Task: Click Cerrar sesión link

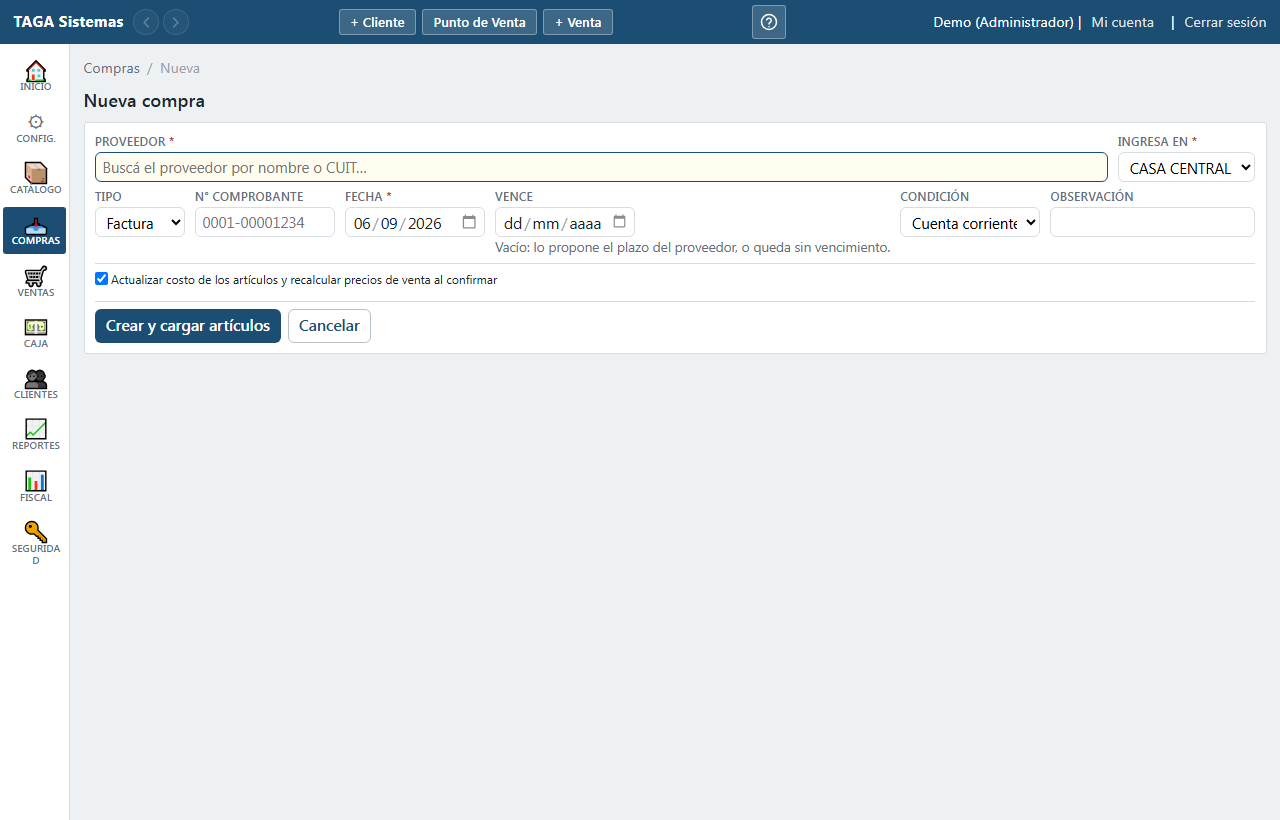Action: (1225, 22)
